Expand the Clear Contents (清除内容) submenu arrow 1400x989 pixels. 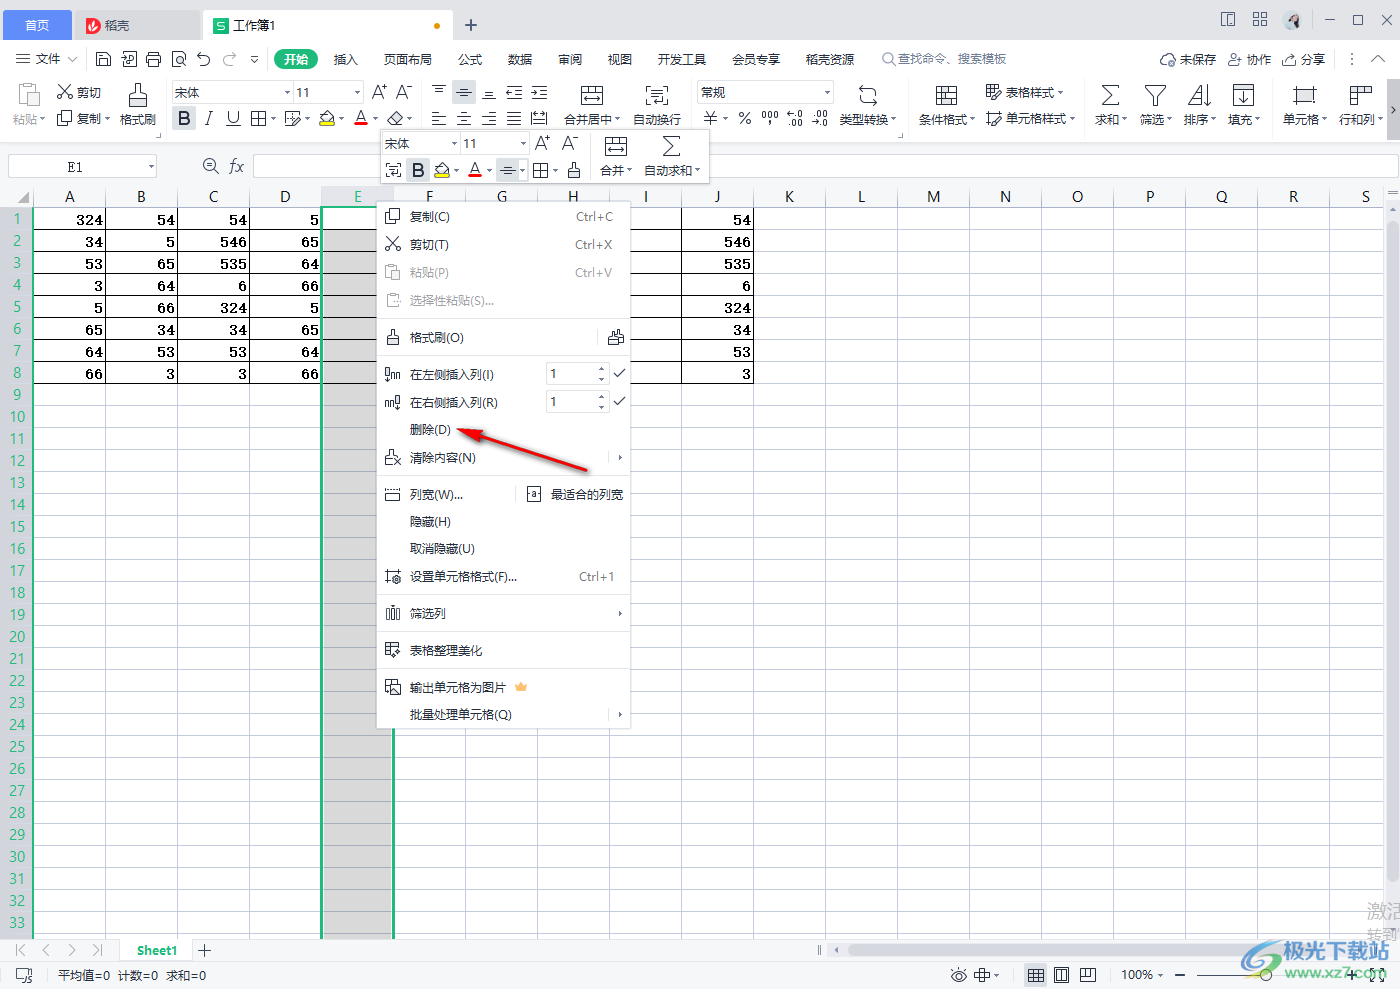point(620,458)
